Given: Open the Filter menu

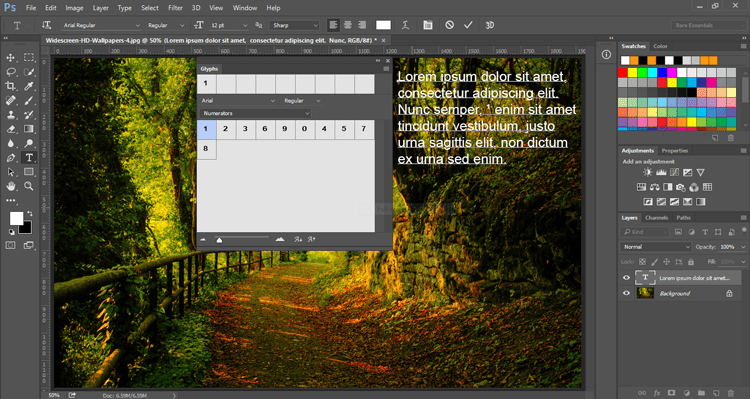Looking at the screenshot, I should (175, 8).
